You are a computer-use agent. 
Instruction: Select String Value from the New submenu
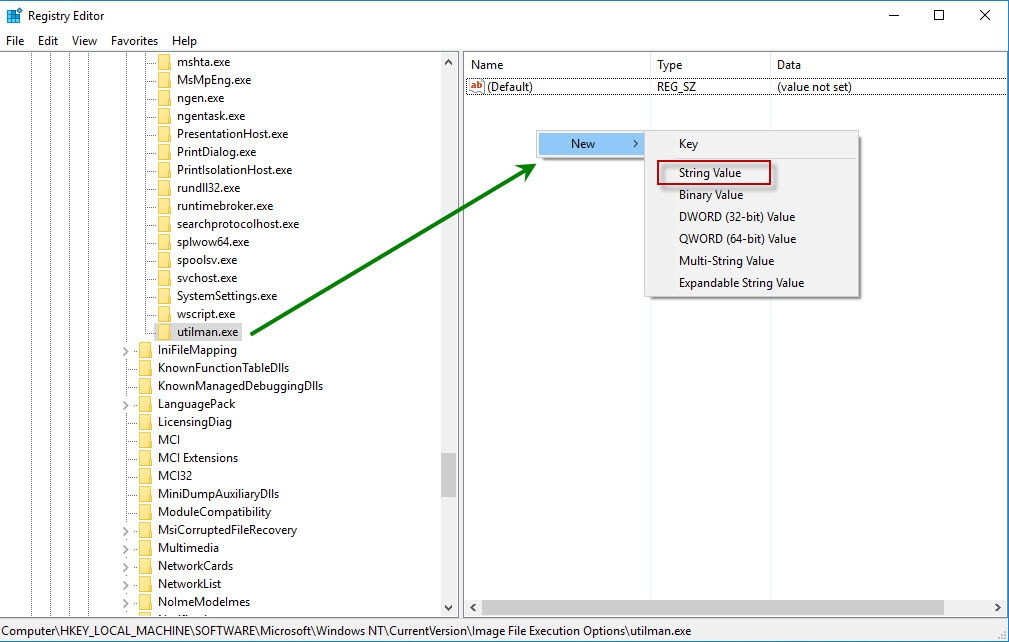tap(712, 172)
